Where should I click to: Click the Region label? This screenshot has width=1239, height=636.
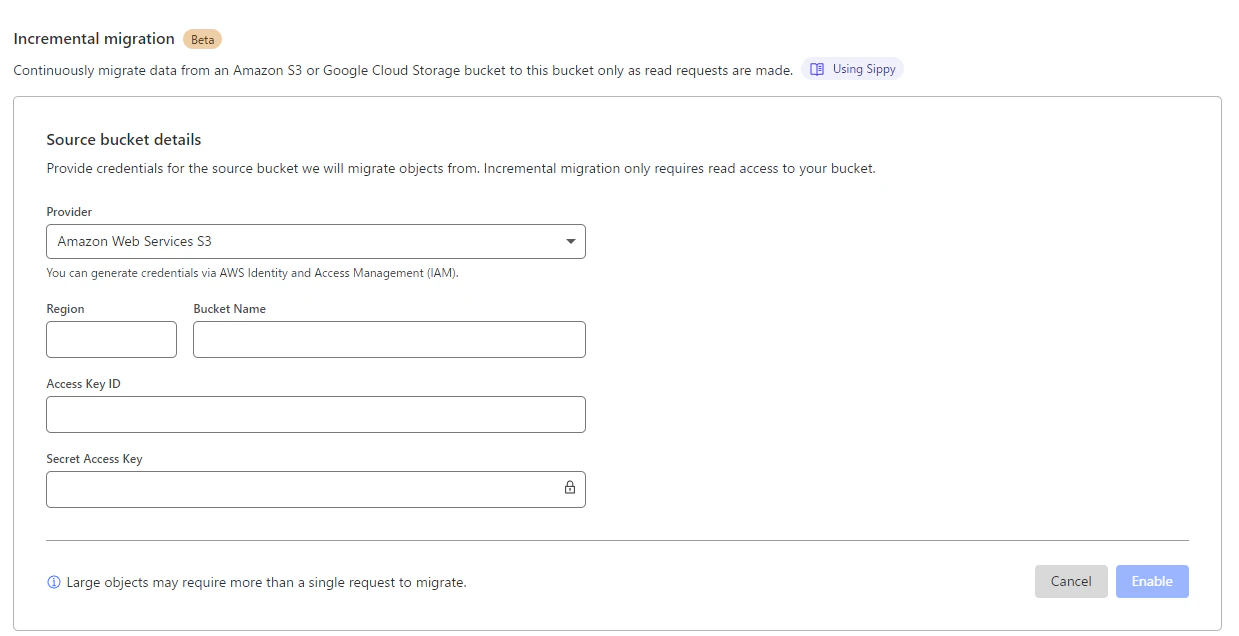click(x=65, y=309)
